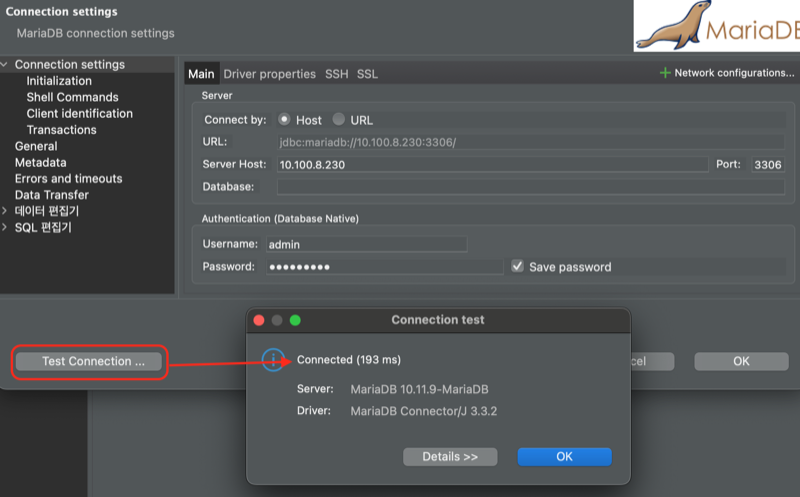Open the Driver properties tab

[269, 74]
